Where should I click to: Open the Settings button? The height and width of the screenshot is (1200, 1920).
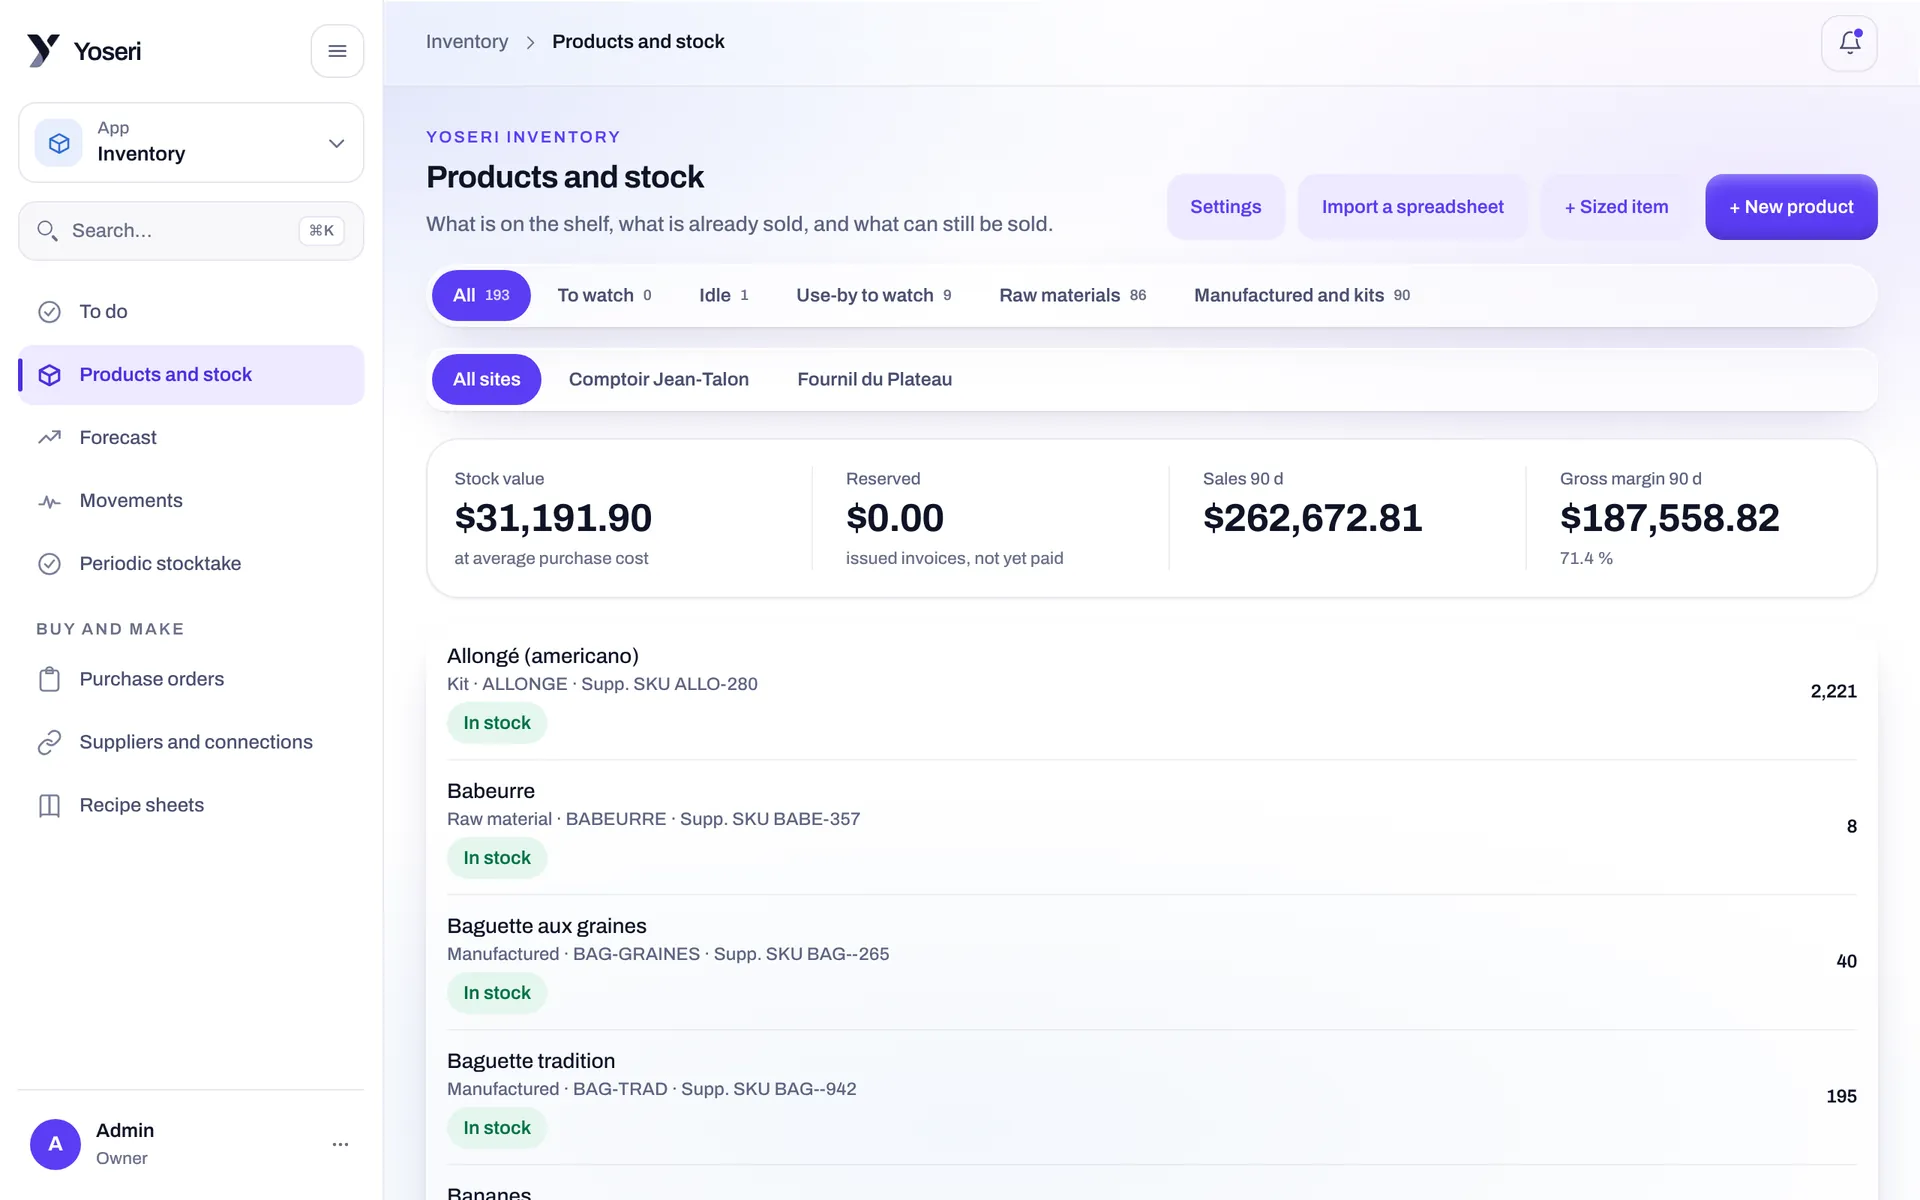[1225, 207]
